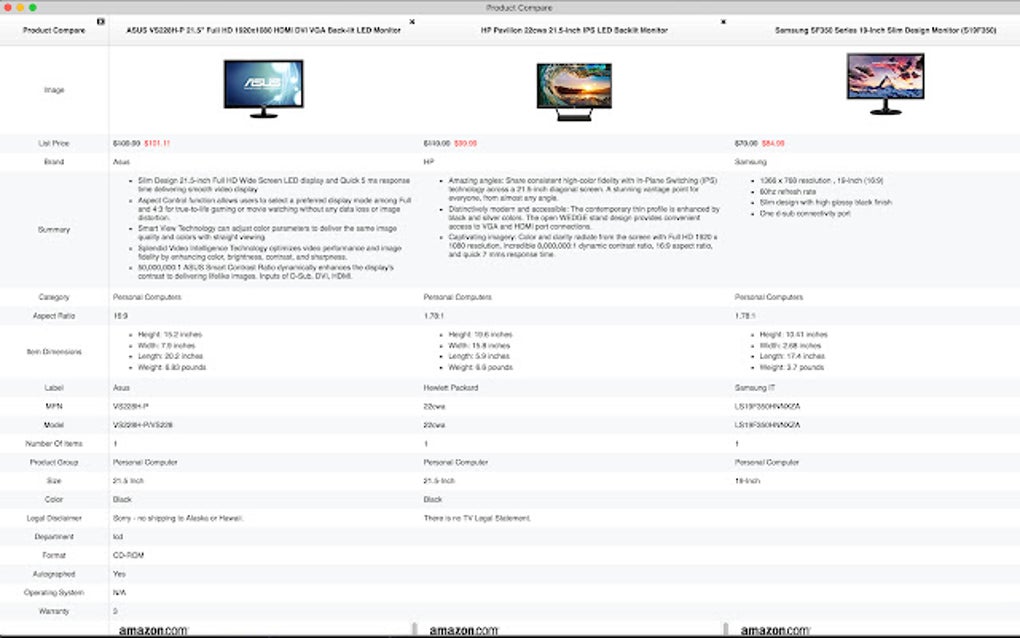1020x638 pixels.
Task: Remove HP Pavilion 22cwa from the comparison
Action: [723, 20]
